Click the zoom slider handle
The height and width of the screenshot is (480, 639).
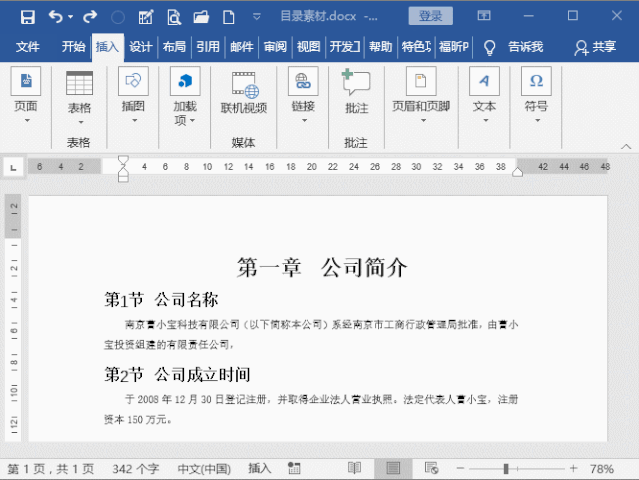(x=506, y=469)
